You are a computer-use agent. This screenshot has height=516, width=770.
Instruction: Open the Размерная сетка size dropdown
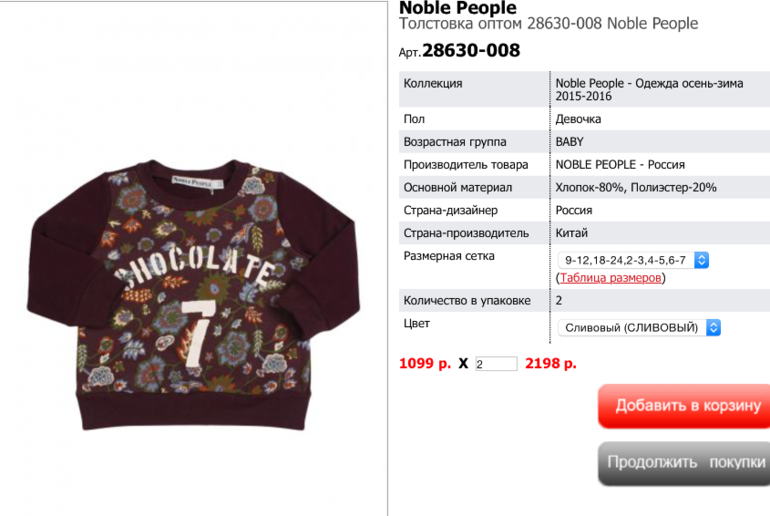(633, 260)
